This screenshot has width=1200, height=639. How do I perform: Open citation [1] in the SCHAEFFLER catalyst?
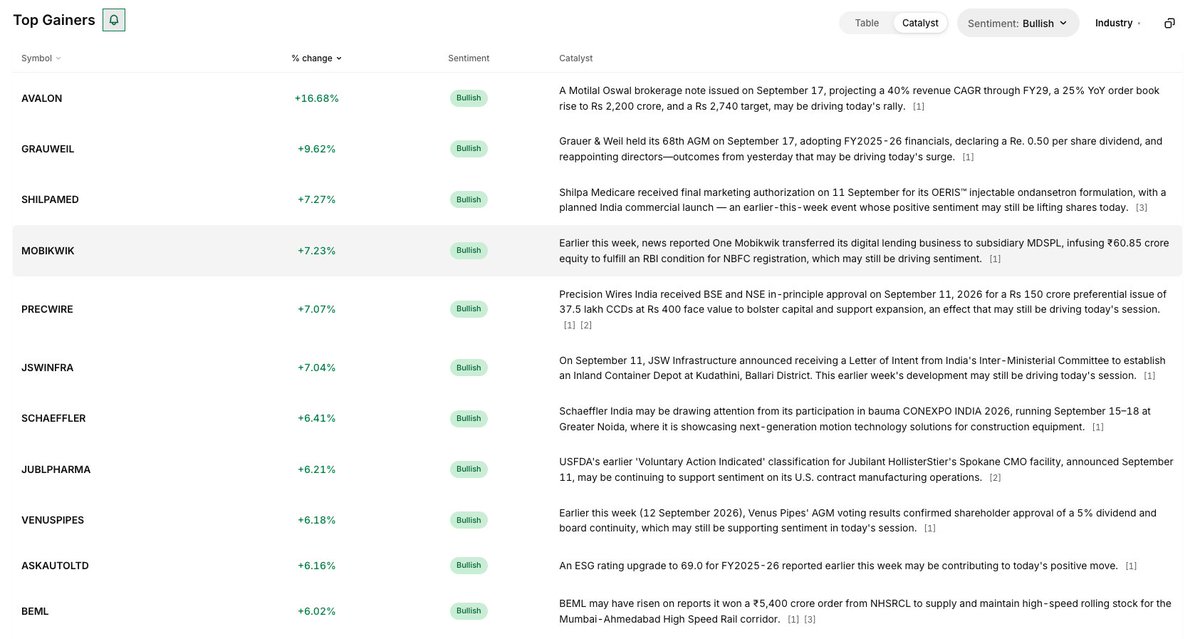click(1098, 427)
